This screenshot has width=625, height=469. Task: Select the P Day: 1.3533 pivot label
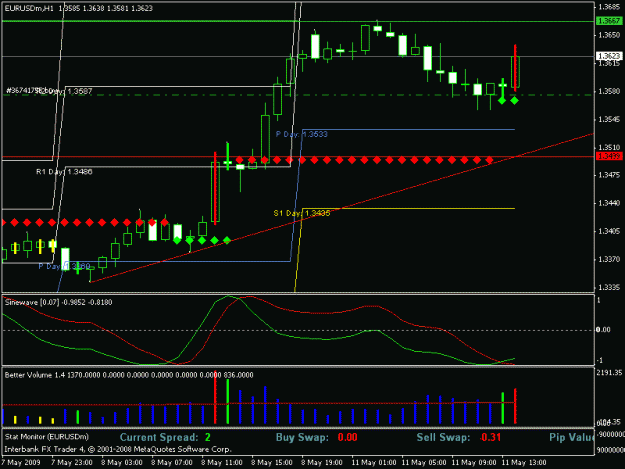pyautogui.click(x=302, y=134)
